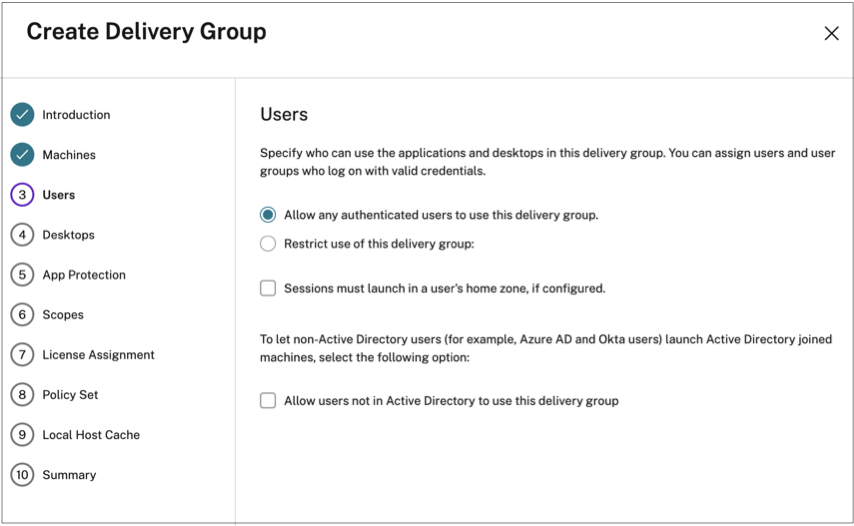Image resolution: width=854 pixels, height=526 pixels.
Task: Select Allow any authenticated users radio button
Action: coord(268,215)
